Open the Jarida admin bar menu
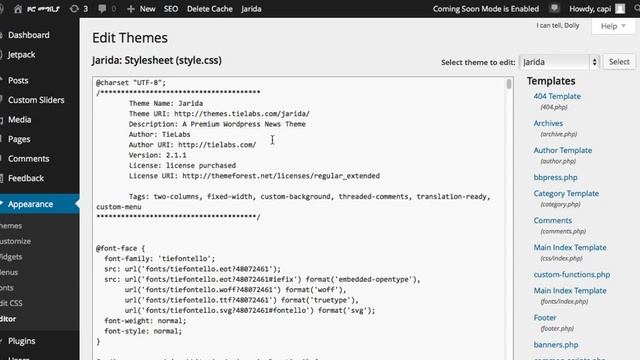This screenshot has width=640, height=360. click(x=251, y=9)
